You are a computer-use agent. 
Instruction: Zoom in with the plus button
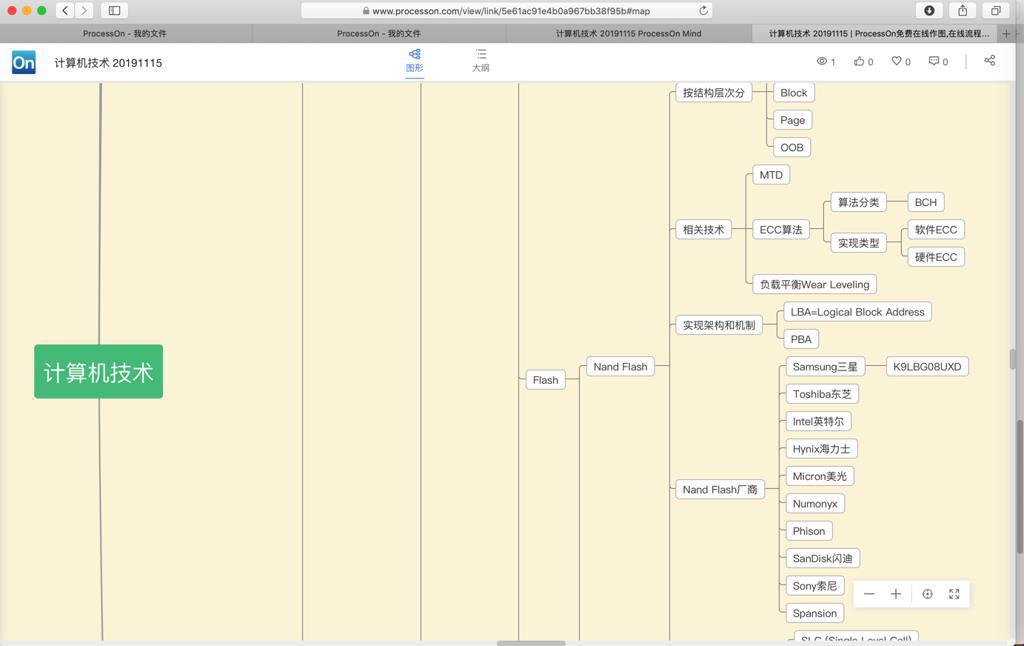coord(896,594)
